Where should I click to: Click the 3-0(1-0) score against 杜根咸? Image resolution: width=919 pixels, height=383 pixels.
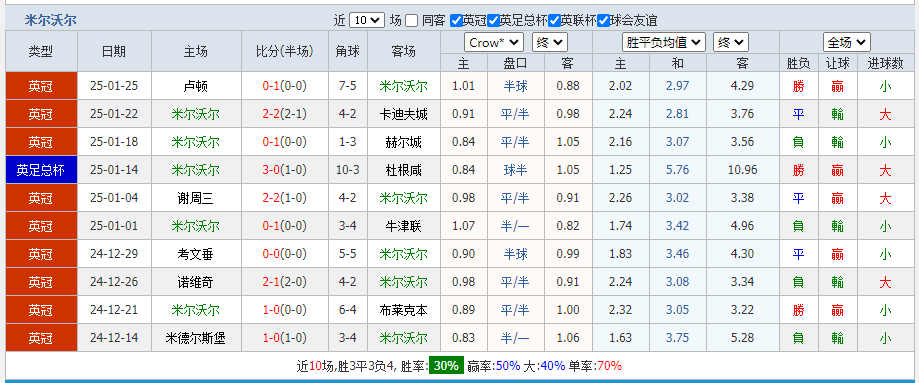[284, 170]
